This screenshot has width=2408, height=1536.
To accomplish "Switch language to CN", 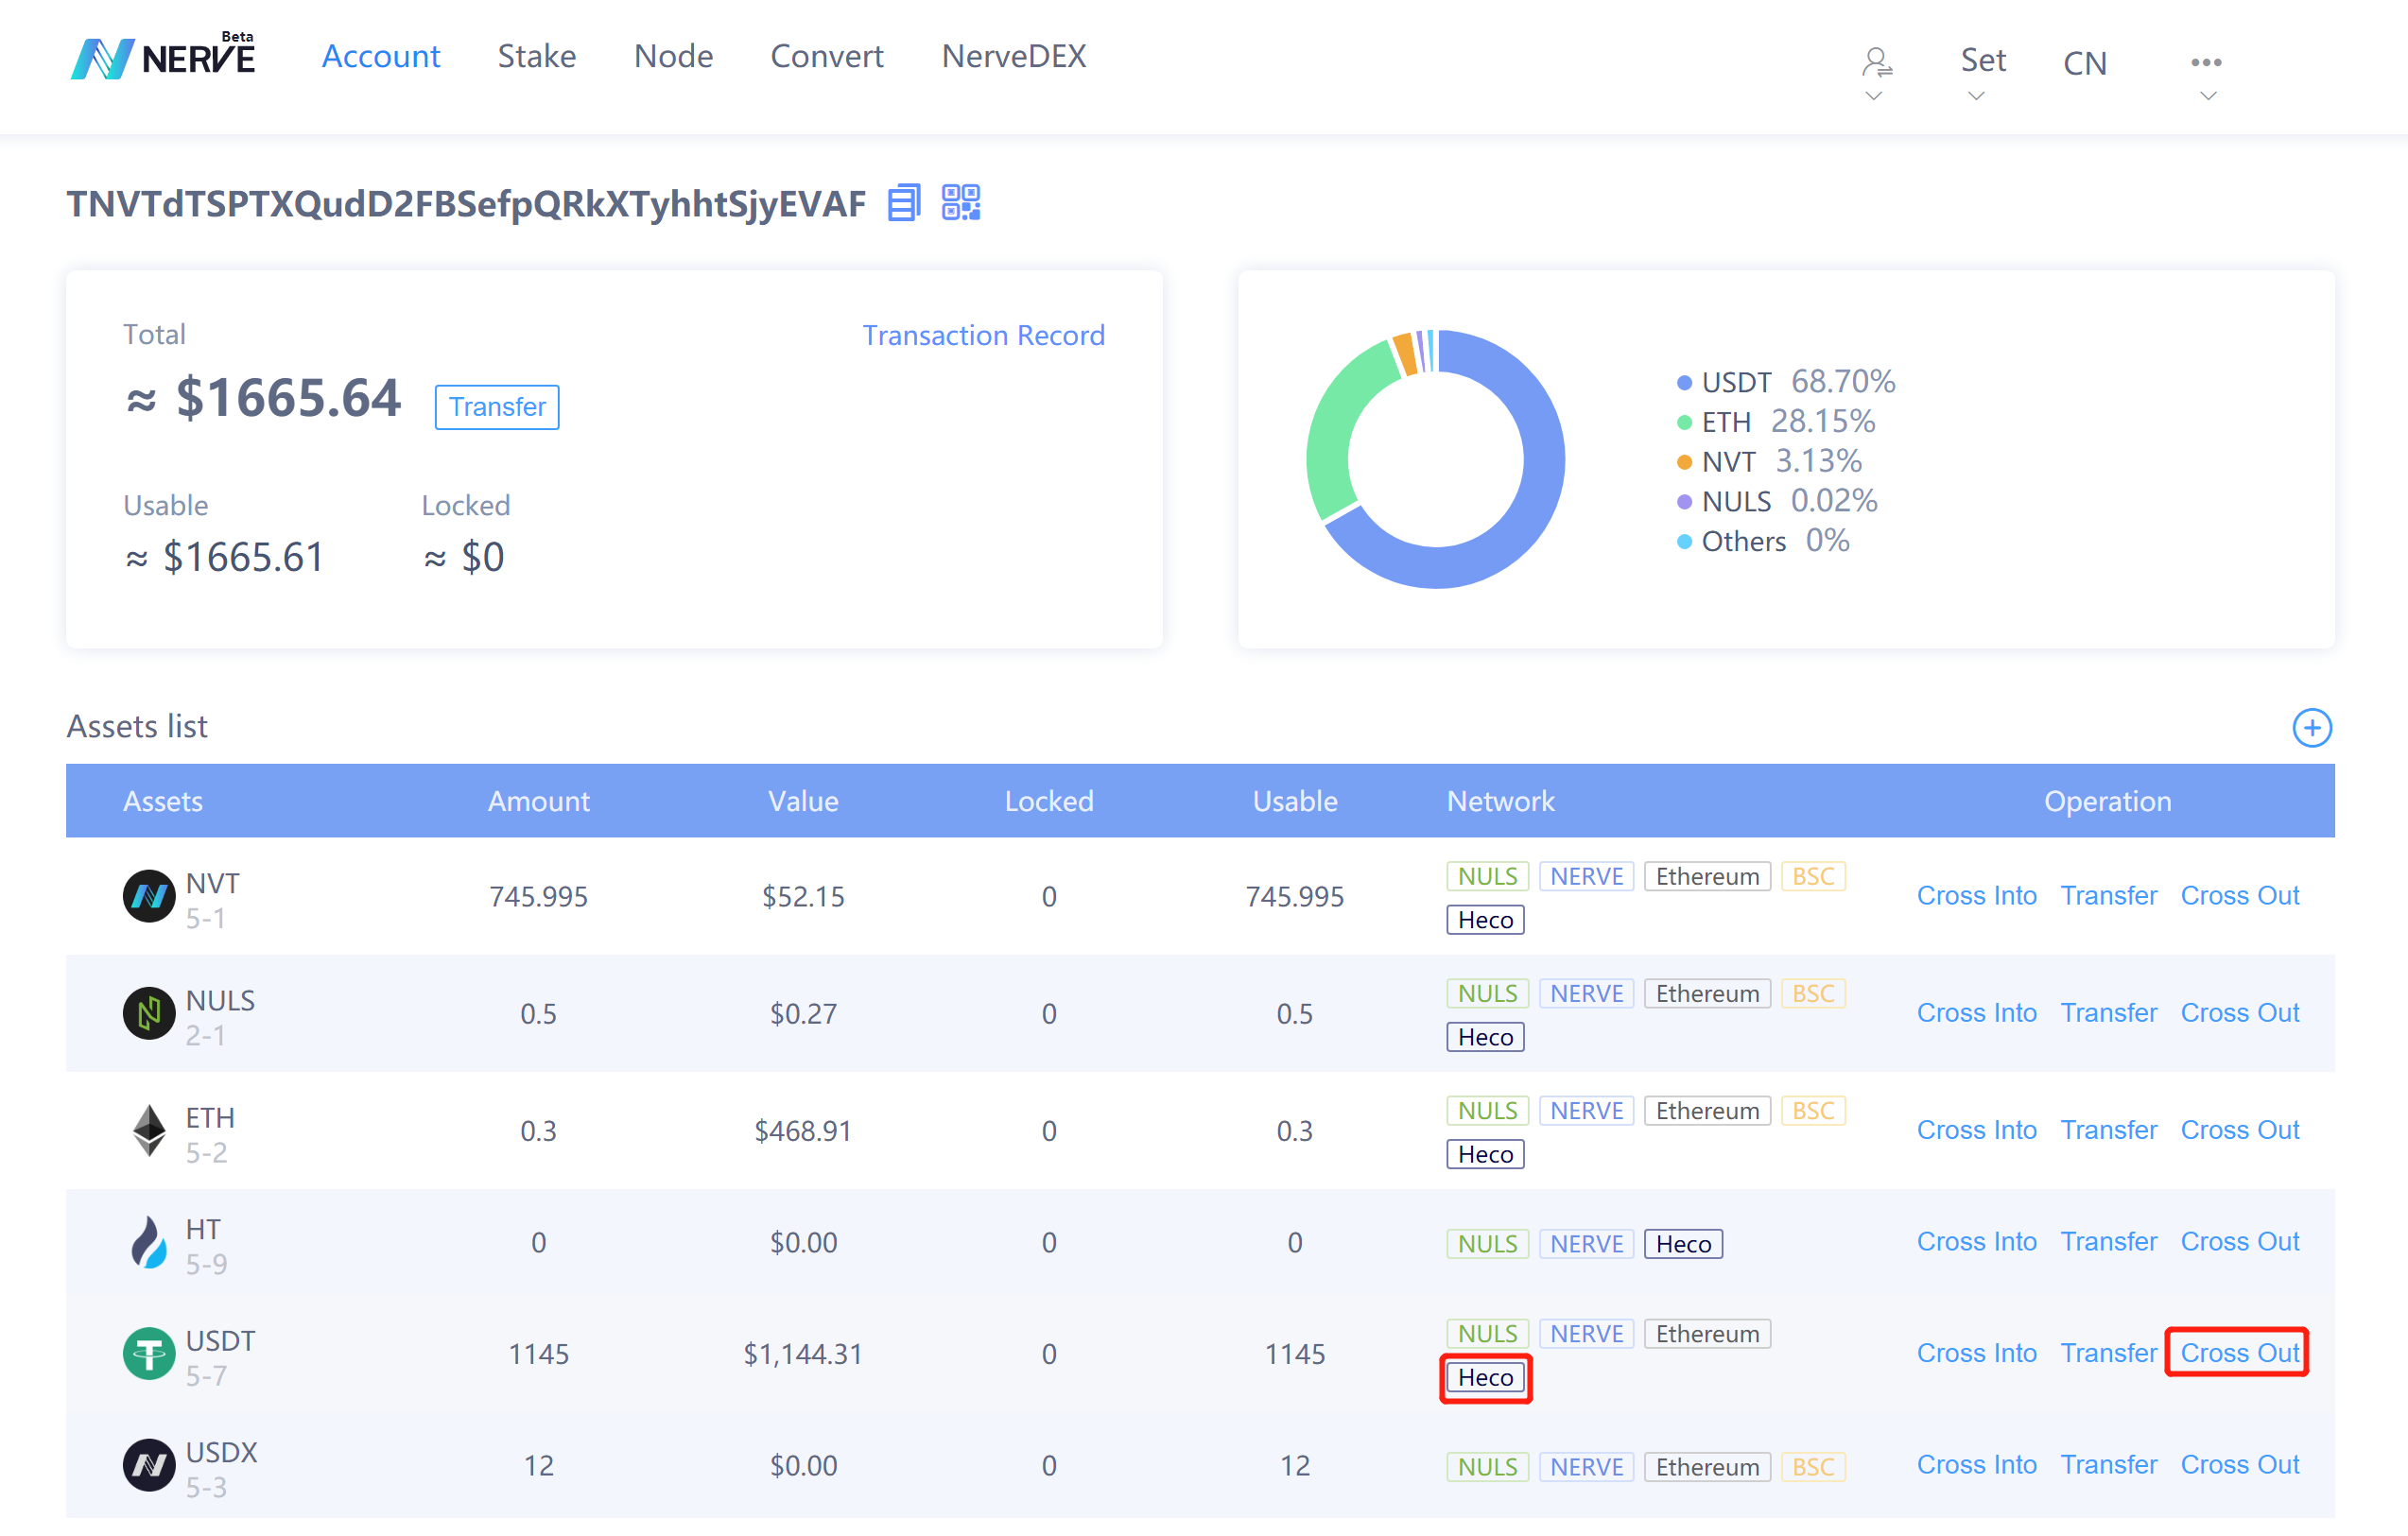I will [x=2084, y=63].
